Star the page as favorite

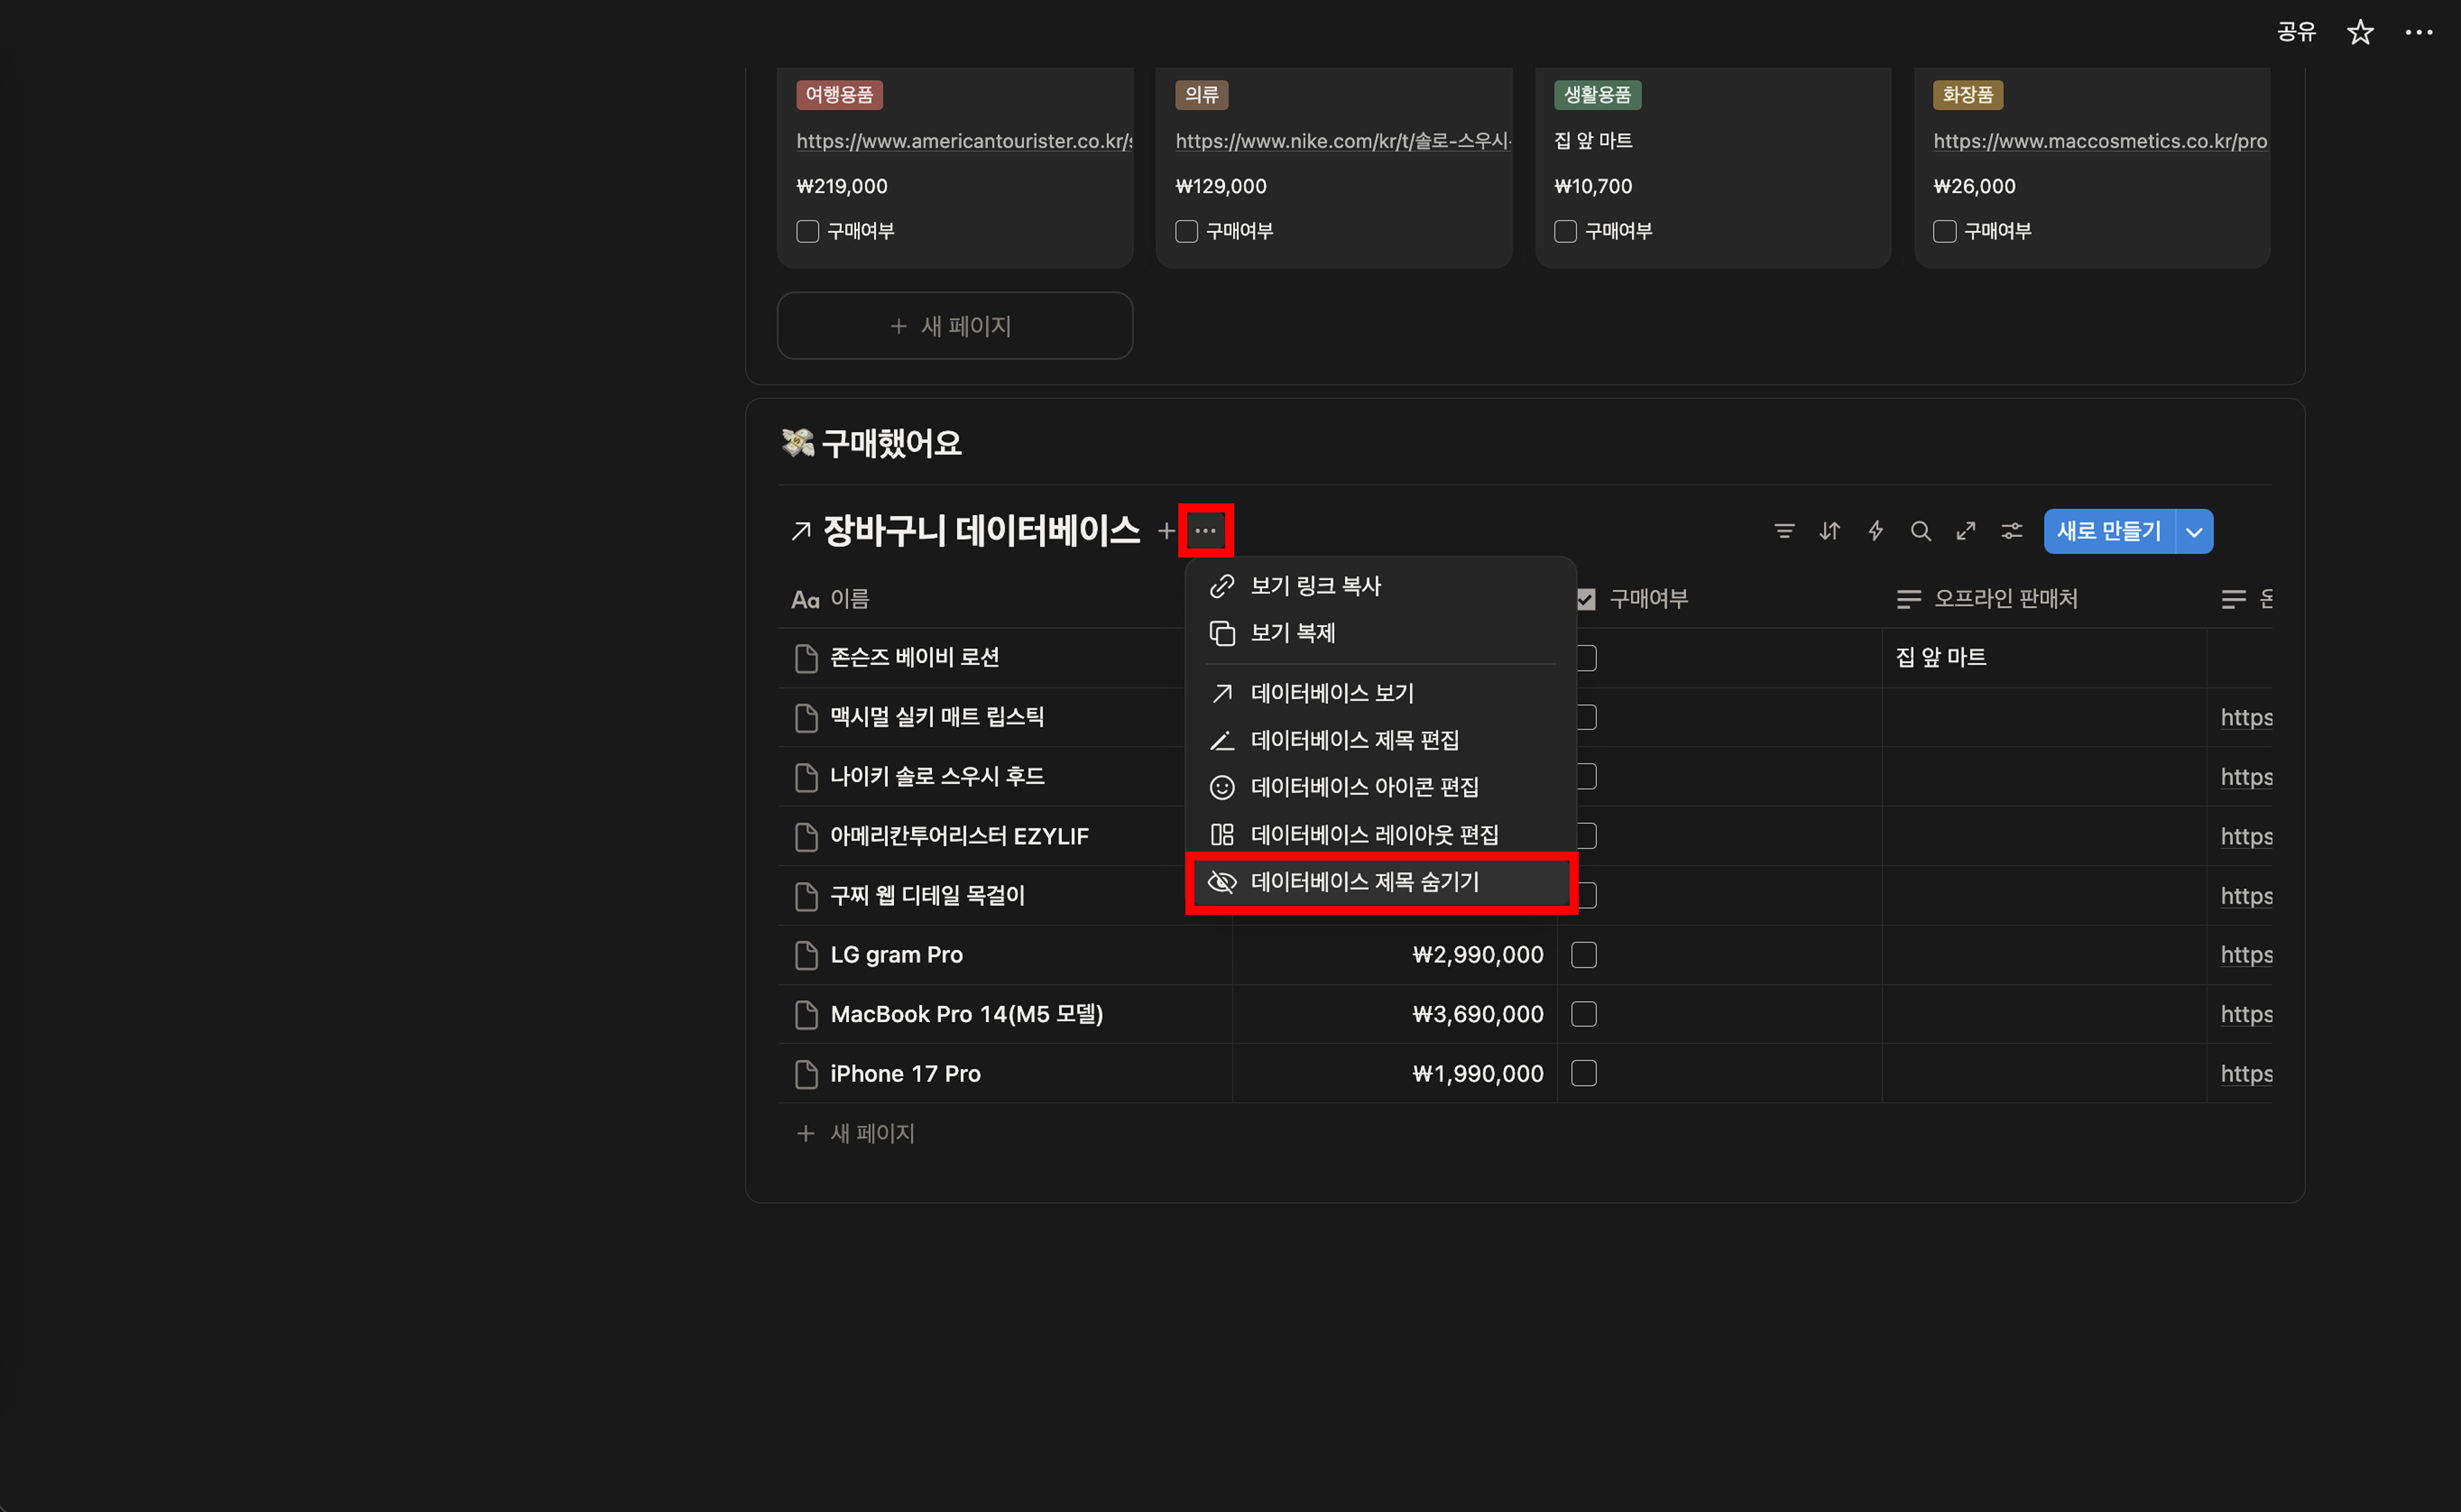click(2360, 32)
